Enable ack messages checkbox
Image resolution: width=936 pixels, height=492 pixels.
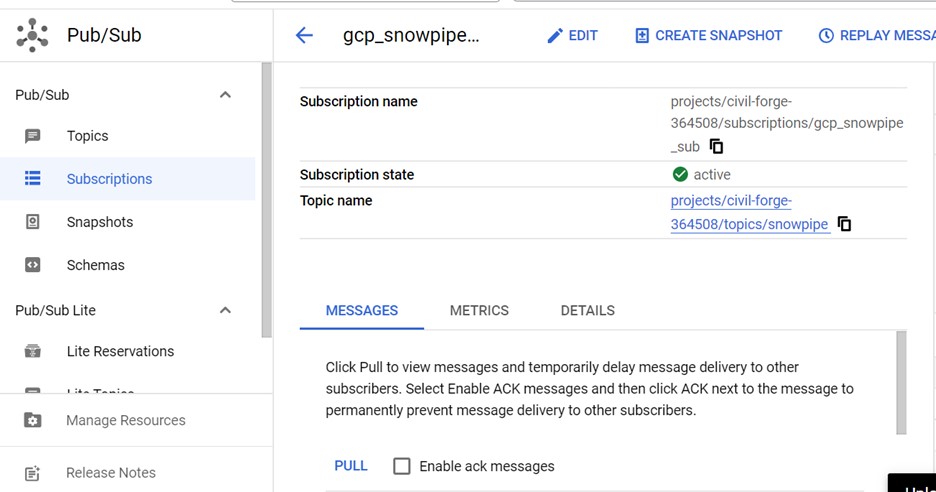point(402,466)
